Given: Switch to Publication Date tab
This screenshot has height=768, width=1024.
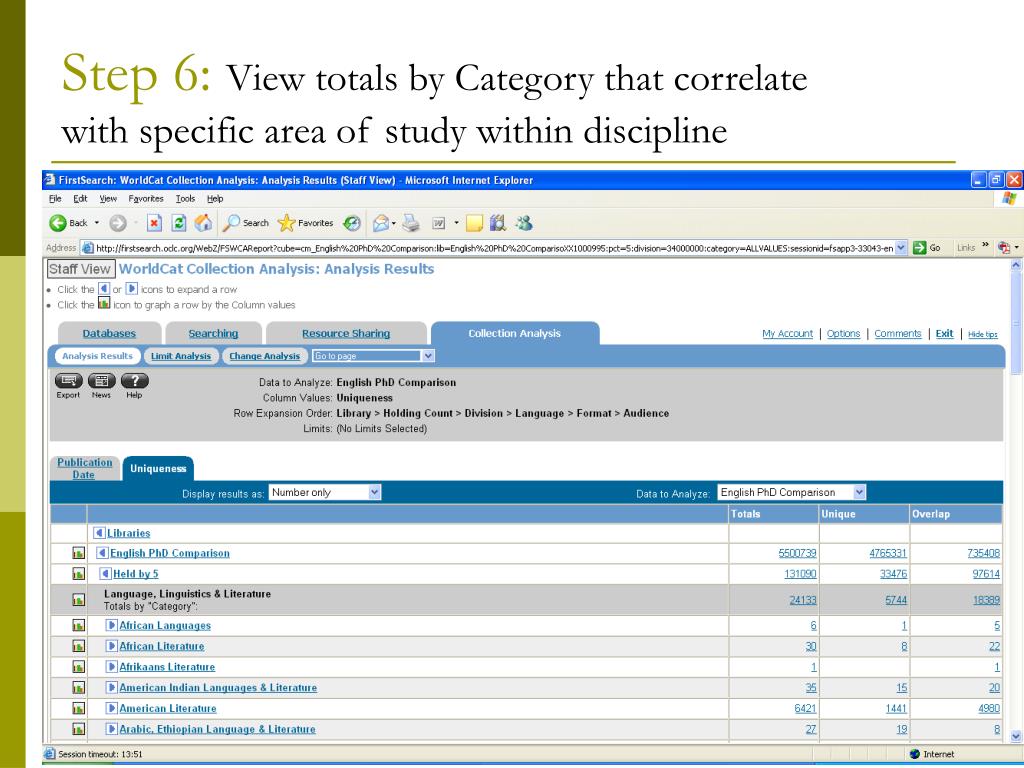Looking at the screenshot, I should click(85, 468).
